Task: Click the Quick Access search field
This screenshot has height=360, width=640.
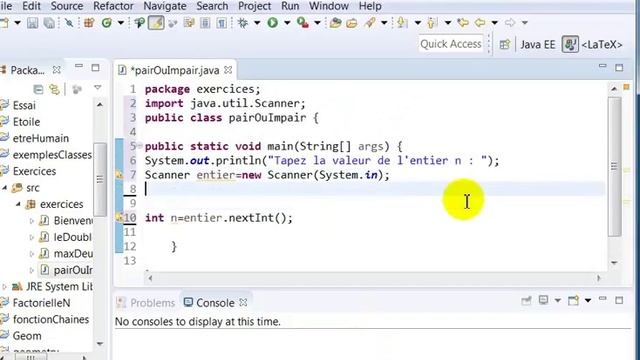Action: coord(451,44)
